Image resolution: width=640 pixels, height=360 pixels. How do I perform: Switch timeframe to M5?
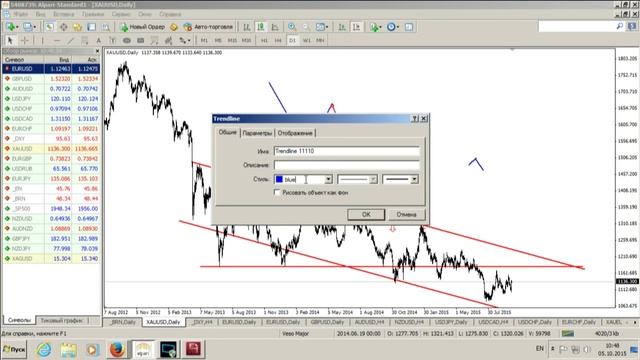(x=218, y=40)
